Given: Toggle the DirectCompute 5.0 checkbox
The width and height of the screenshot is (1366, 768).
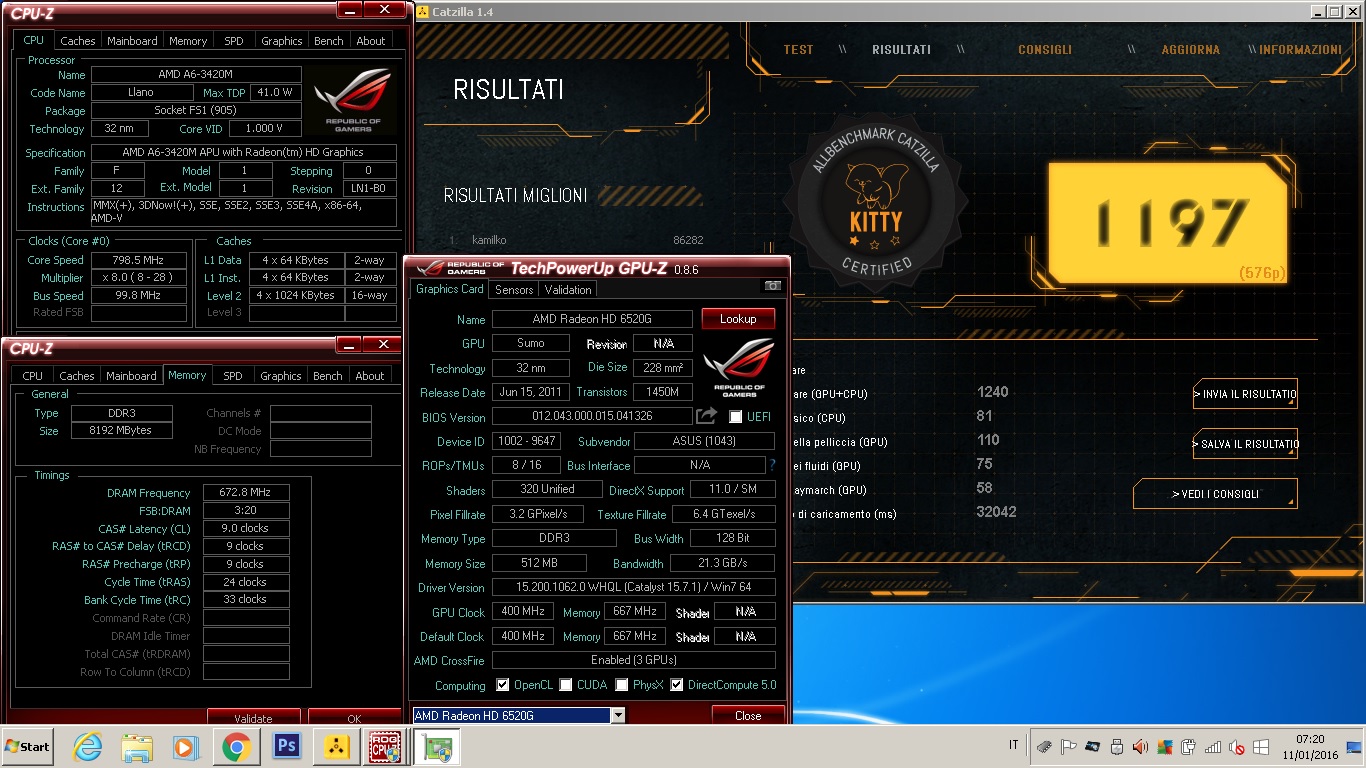Looking at the screenshot, I should 677,685.
